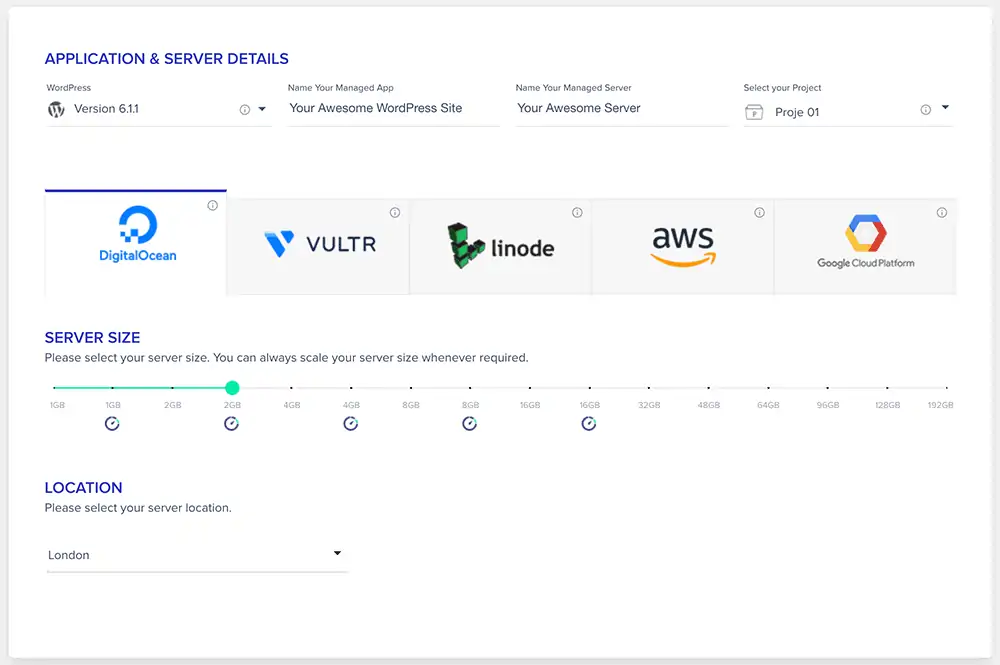Set the server size slider to 96GB
The height and width of the screenshot is (665, 1000).
(x=828, y=388)
